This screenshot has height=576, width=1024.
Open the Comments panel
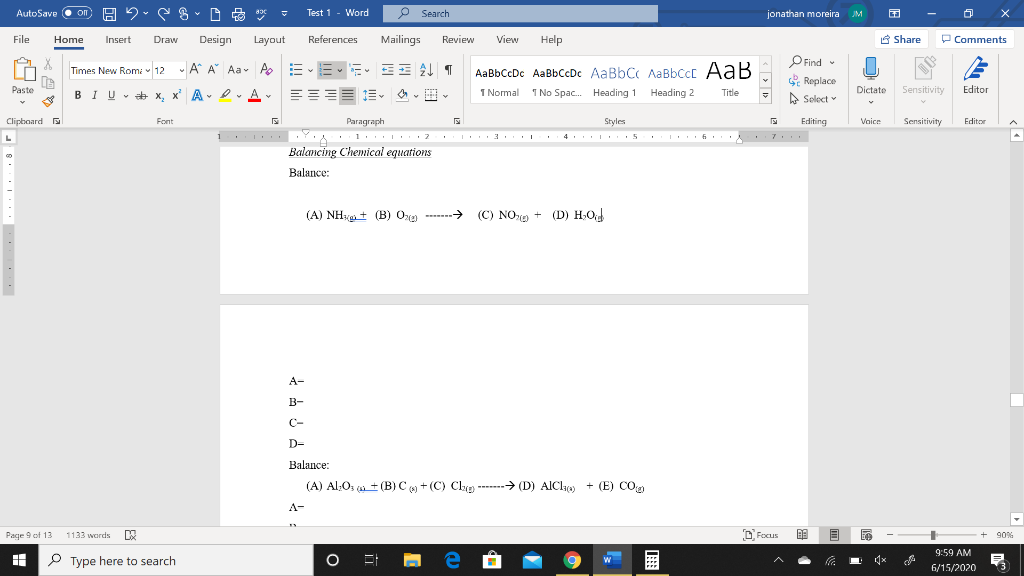tap(975, 39)
